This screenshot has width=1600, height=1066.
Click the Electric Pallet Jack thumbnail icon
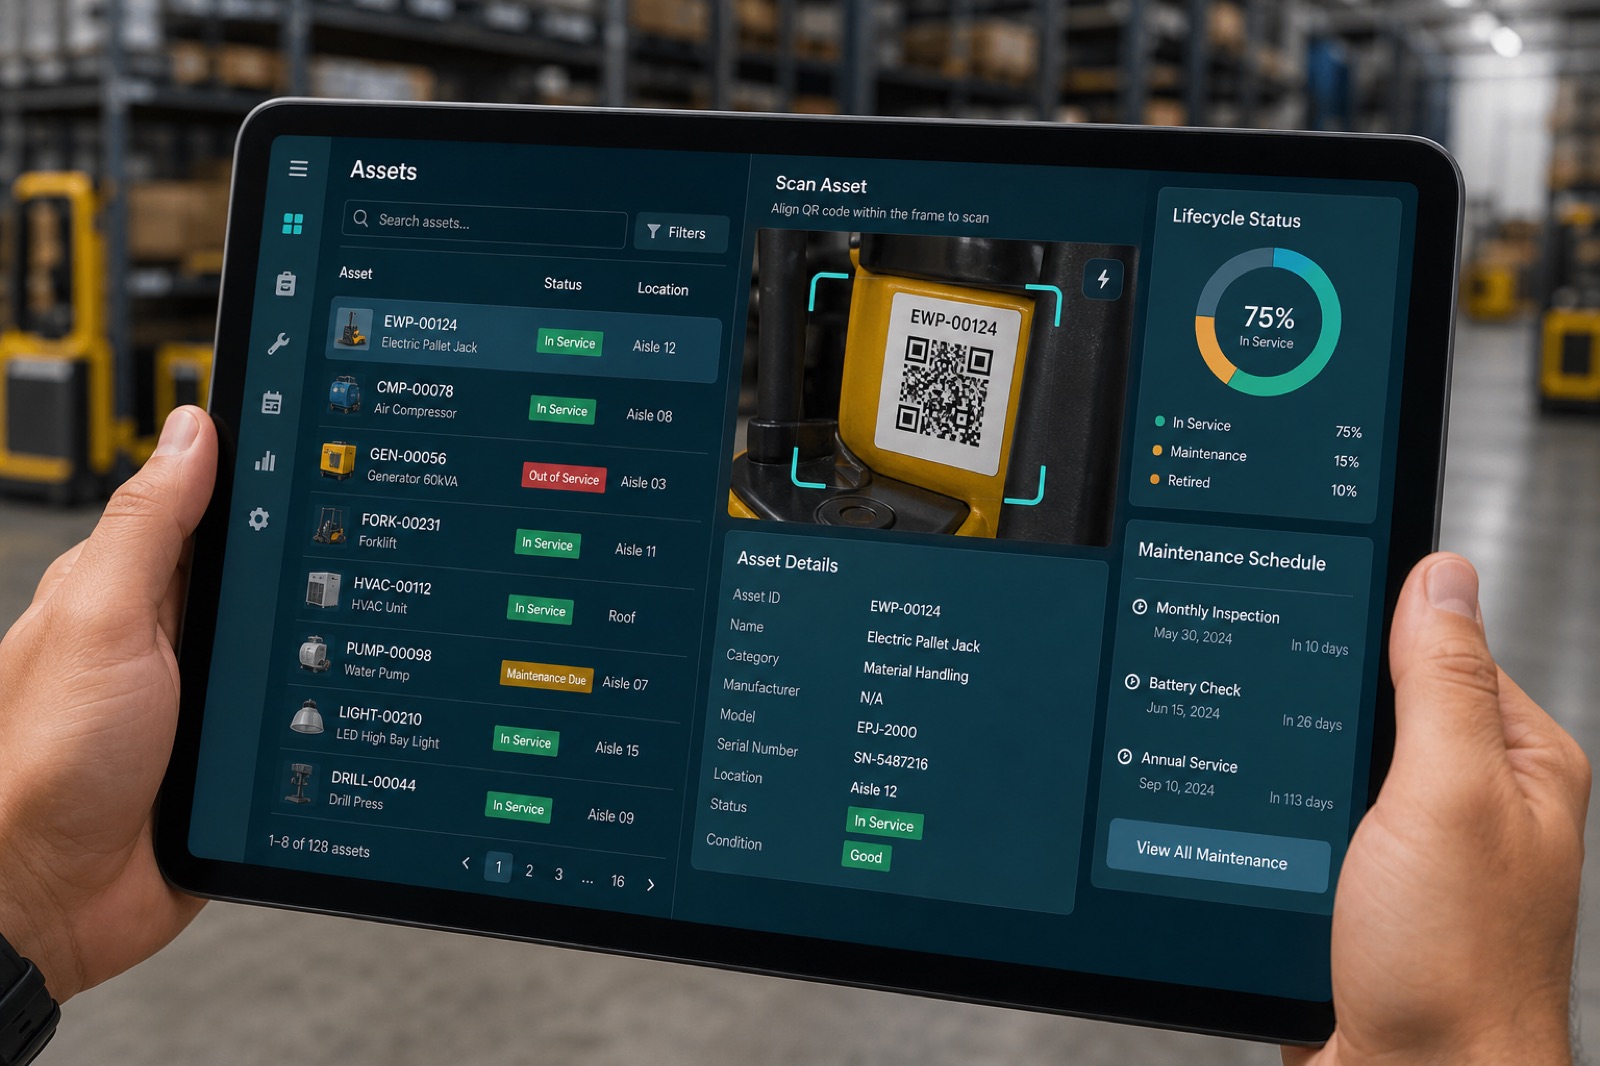(x=352, y=328)
